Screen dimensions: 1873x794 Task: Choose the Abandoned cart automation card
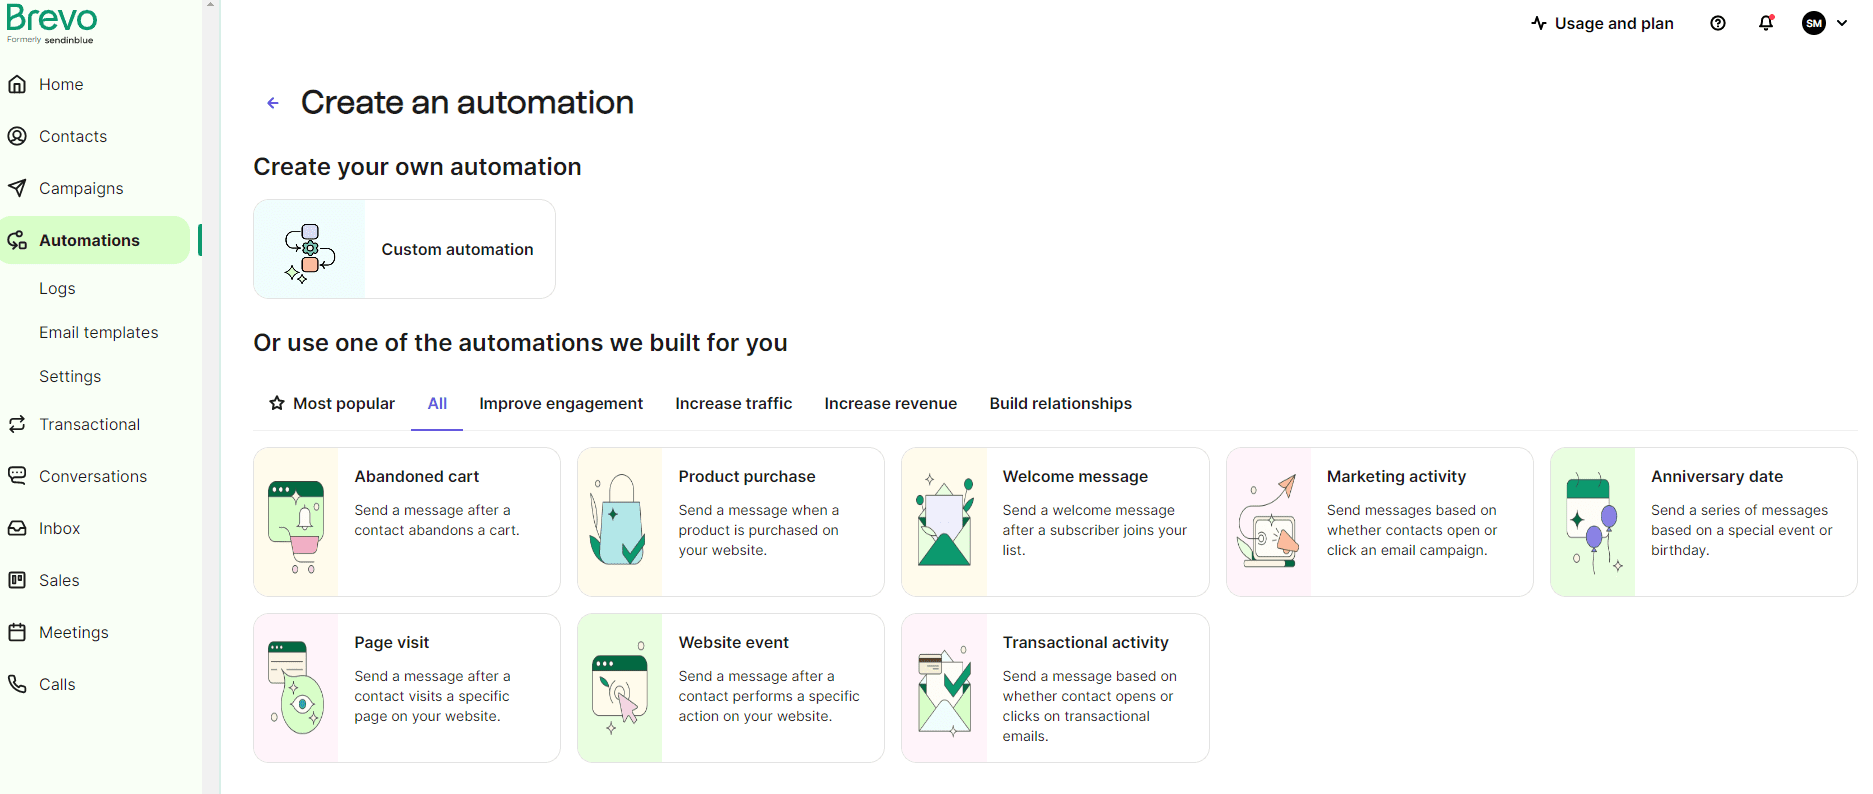pyautogui.click(x=406, y=522)
